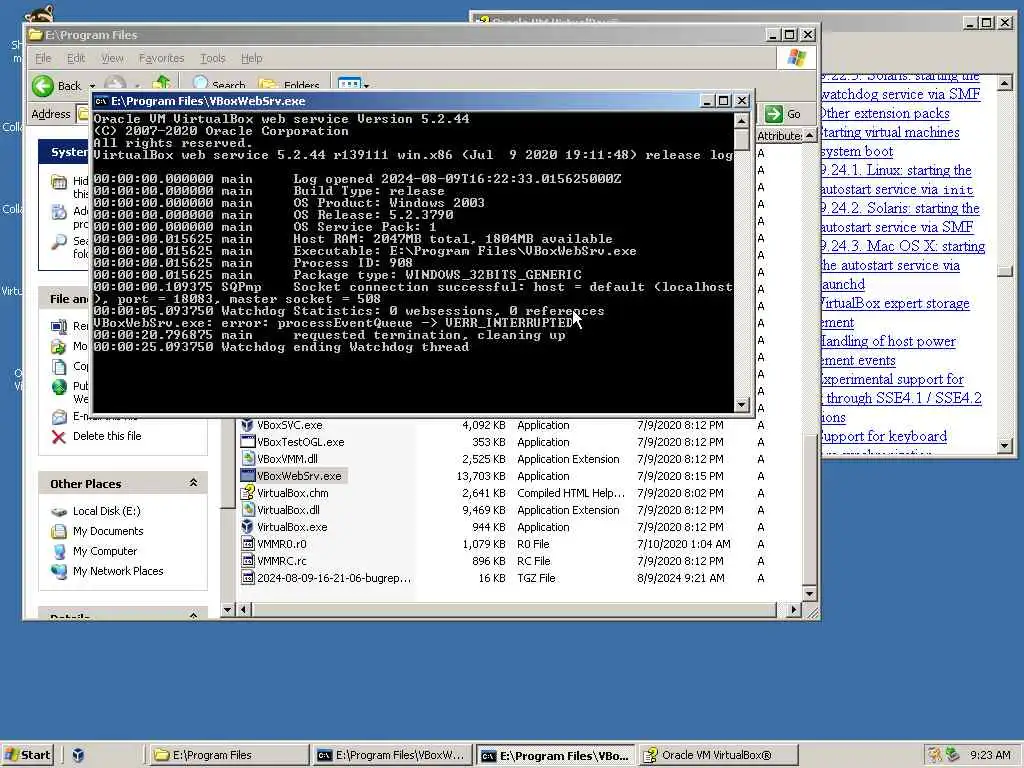Click the Up folder icon in toolbar
The image size is (1024, 768).
(x=161, y=83)
